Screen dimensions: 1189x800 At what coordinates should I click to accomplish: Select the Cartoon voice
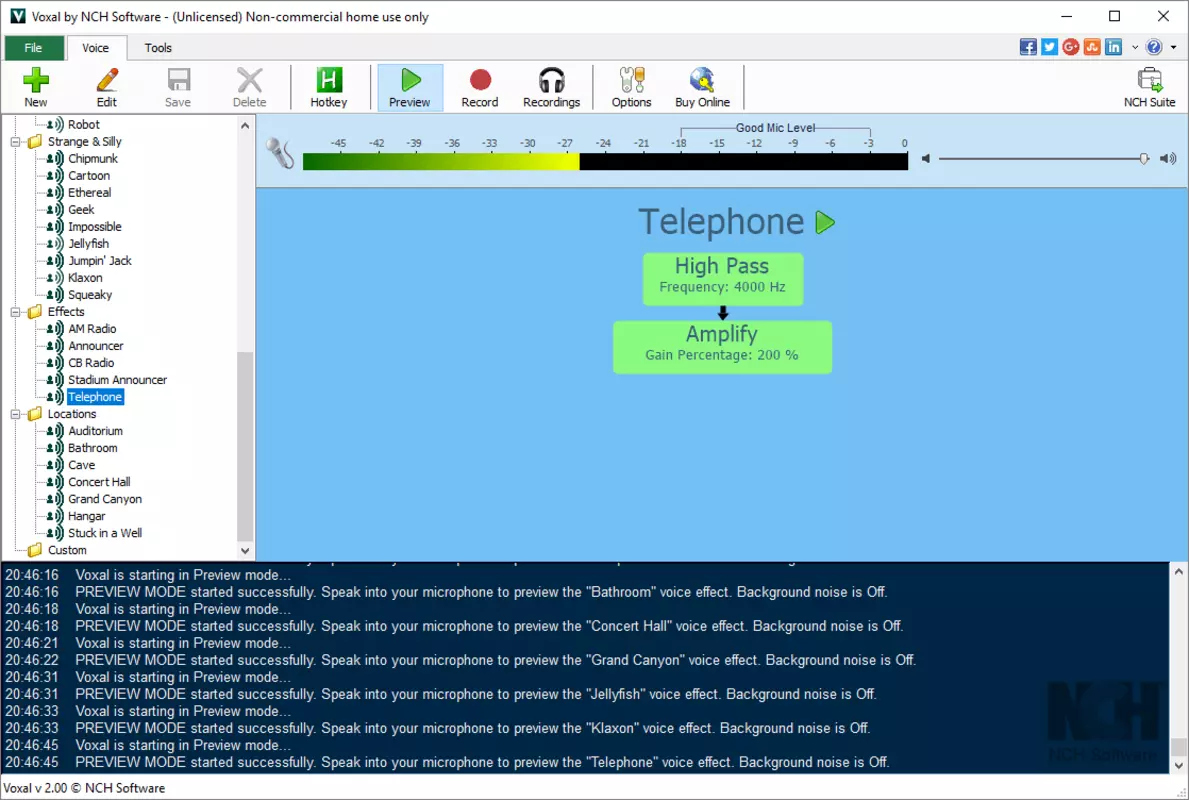[89, 175]
